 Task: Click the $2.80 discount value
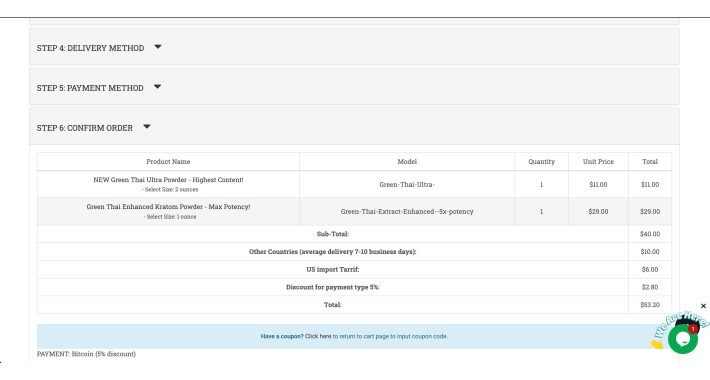click(x=650, y=287)
